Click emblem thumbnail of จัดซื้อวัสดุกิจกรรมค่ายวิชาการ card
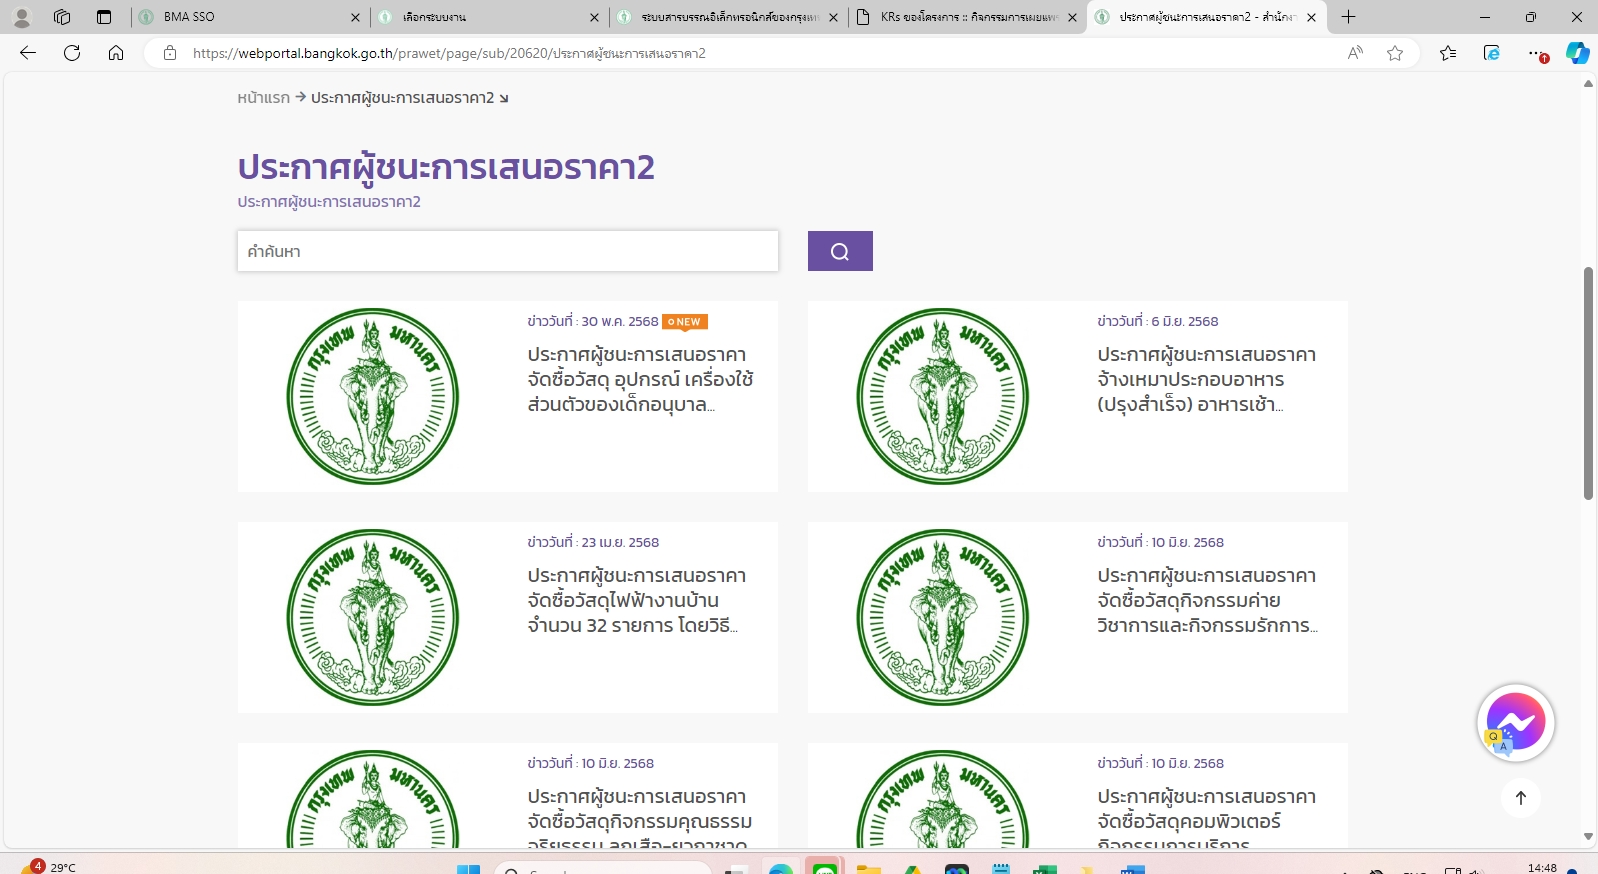The image size is (1598, 874). (943, 617)
